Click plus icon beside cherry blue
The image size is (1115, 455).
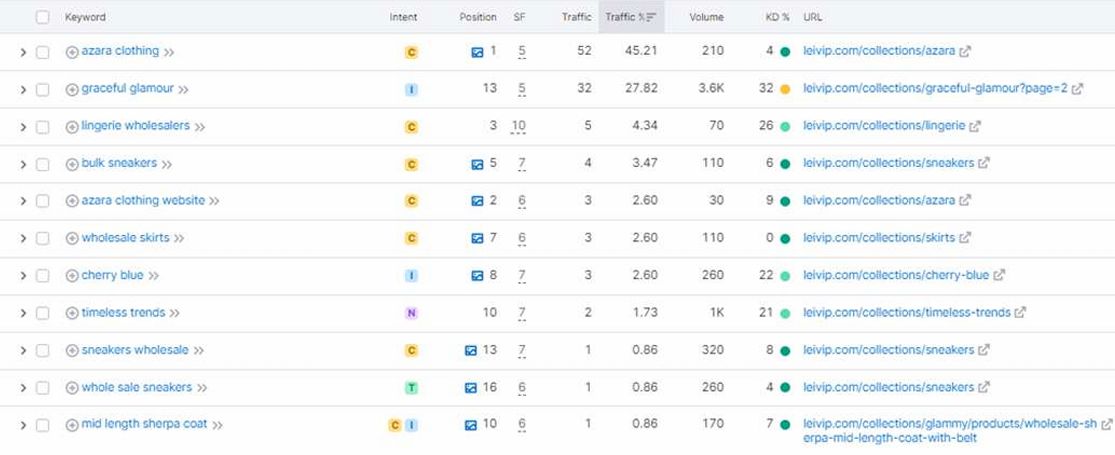(72, 276)
